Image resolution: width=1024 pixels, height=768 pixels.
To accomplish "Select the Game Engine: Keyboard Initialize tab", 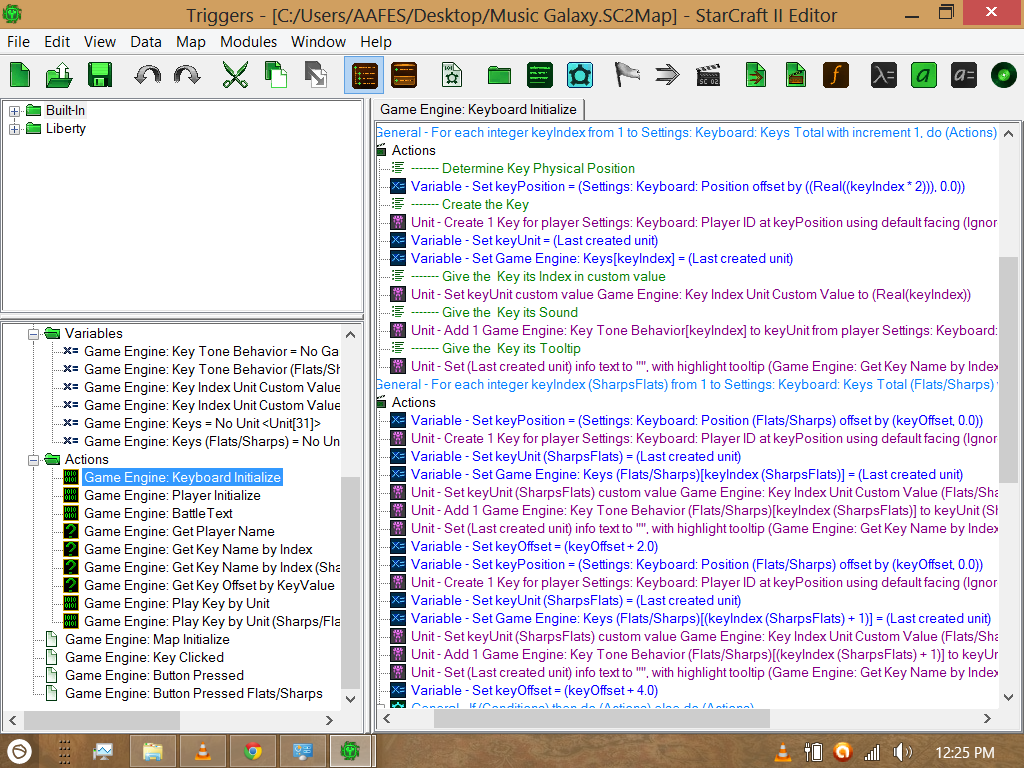I will point(478,110).
